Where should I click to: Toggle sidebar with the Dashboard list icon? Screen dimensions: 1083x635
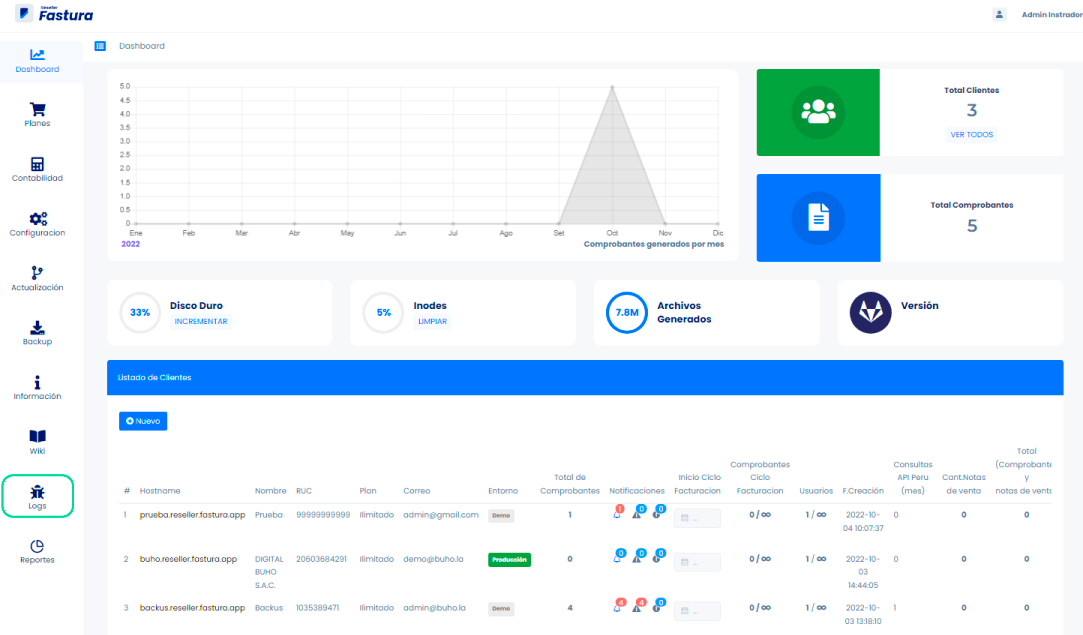pos(100,46)
